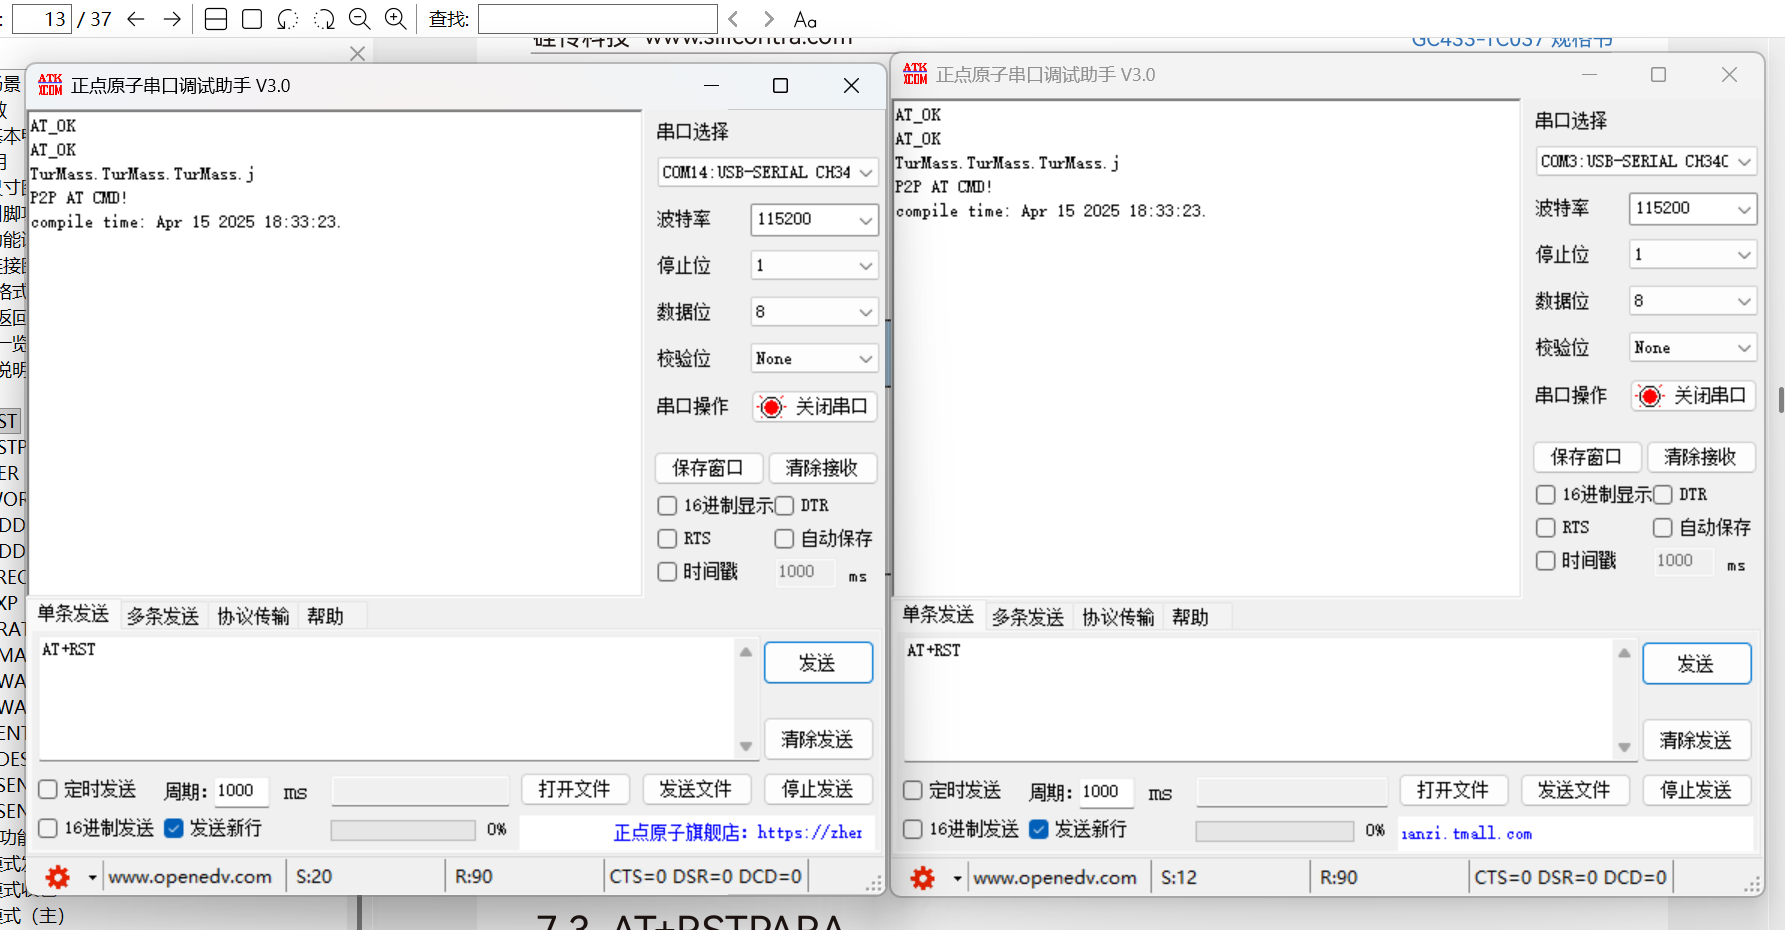Screen dimensions: 1785x930
Task: Switch PDF viewer to two-page layout
Action: tap(216, 19)
